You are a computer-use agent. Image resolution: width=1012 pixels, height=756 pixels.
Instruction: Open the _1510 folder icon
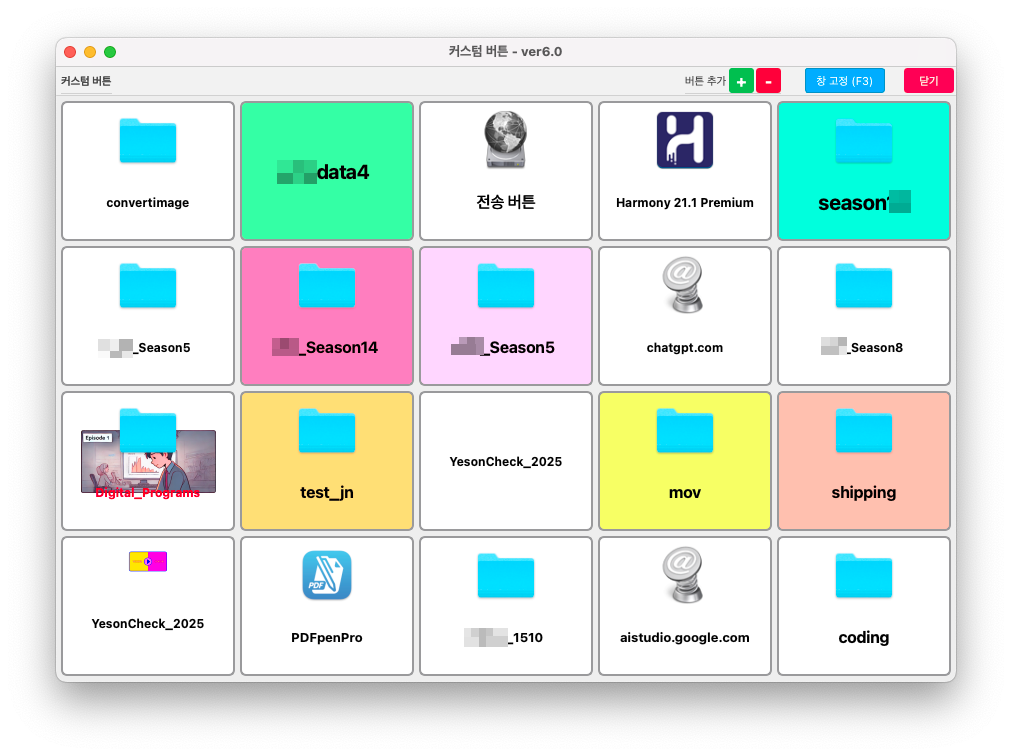click(x=505, y=575)
